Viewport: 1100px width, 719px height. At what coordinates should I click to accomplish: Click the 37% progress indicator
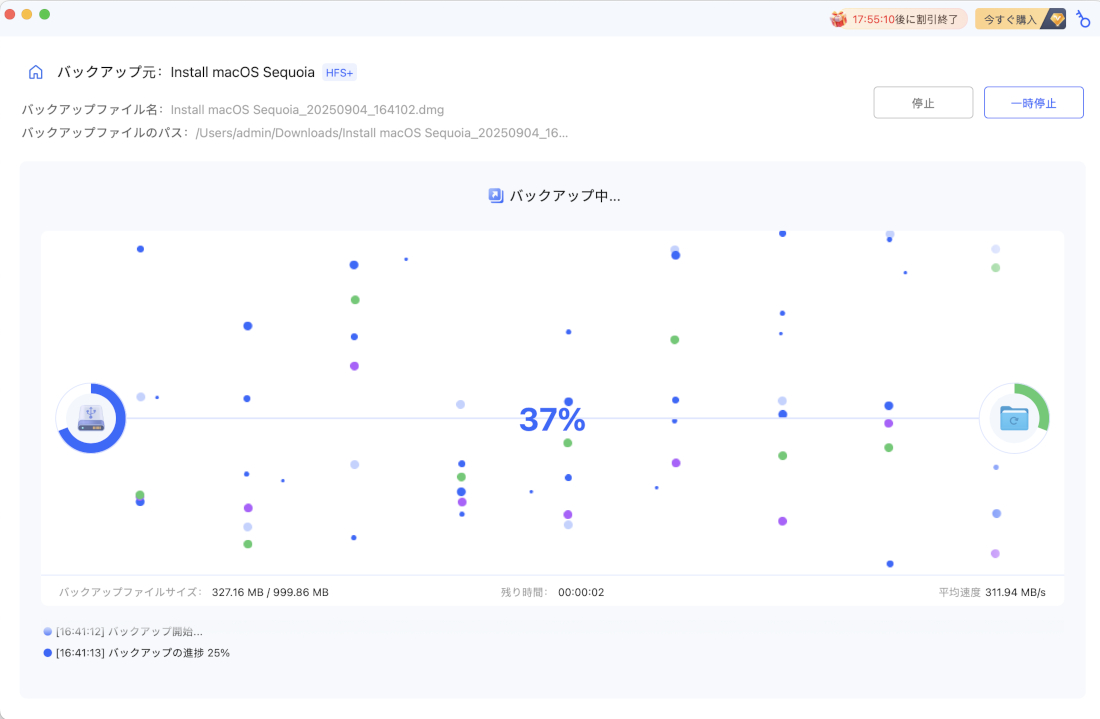pos(553,418)
